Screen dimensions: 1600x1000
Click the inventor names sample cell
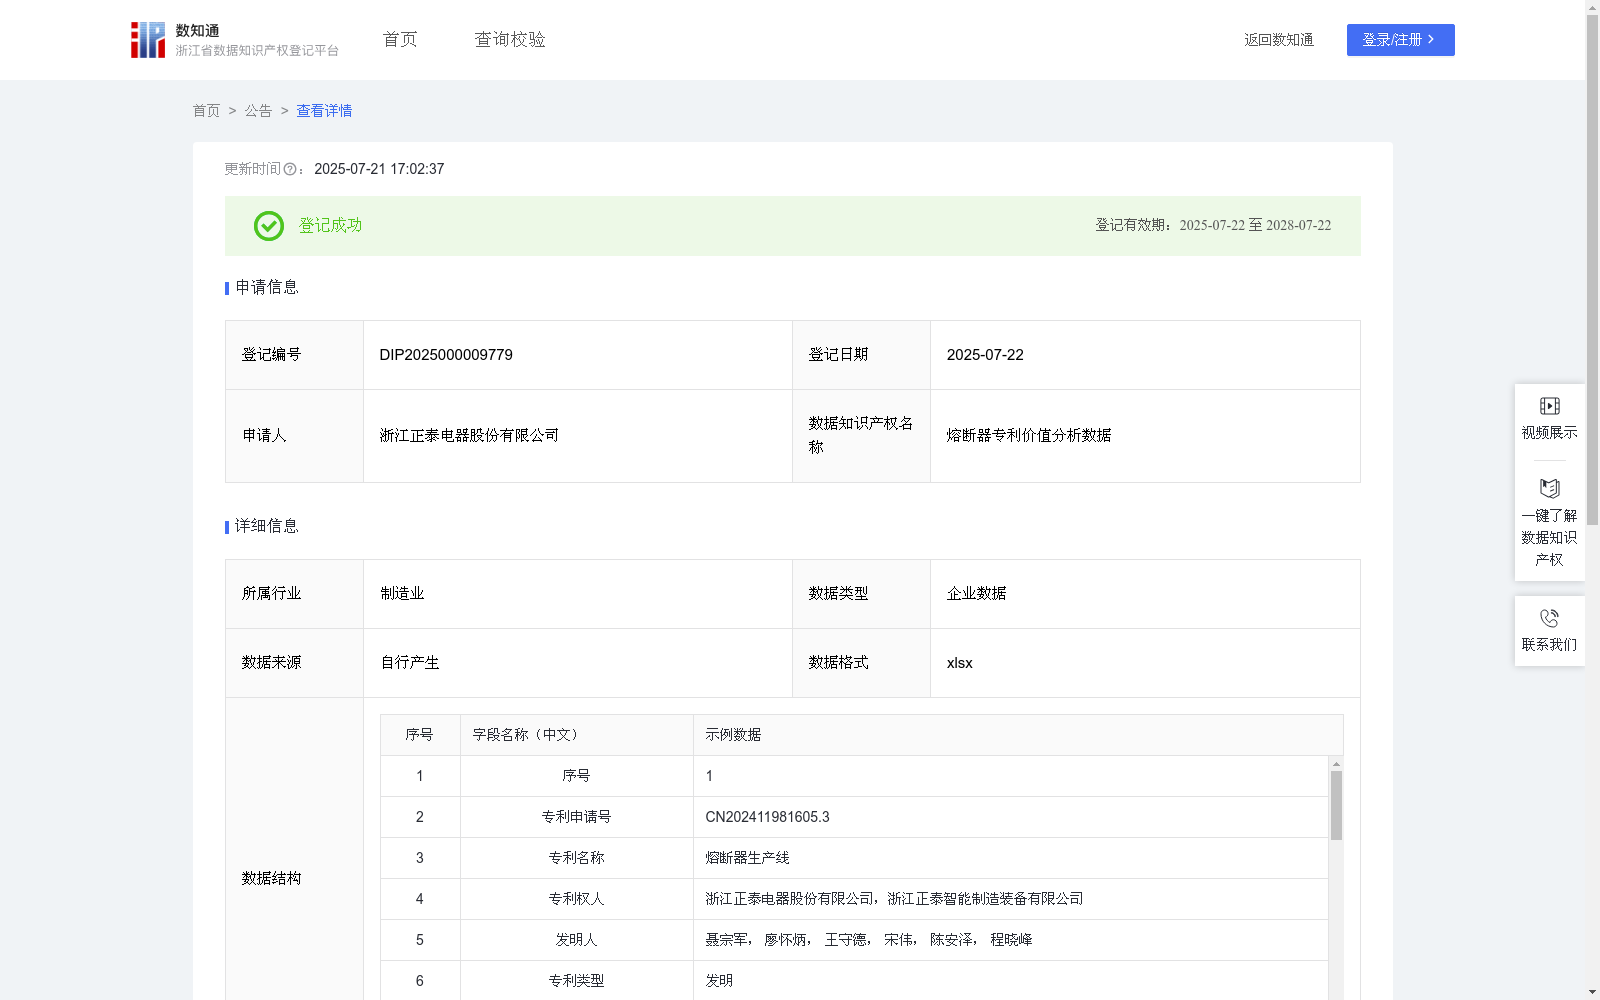pyautogui.click(x=1011, y=940)
